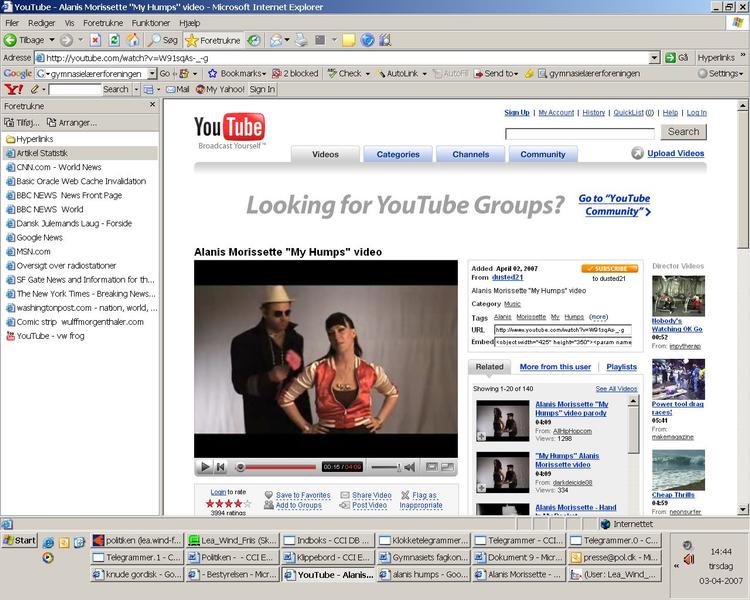Open the Rediger menu
This screenshot has width=750, height=600.
41,23
